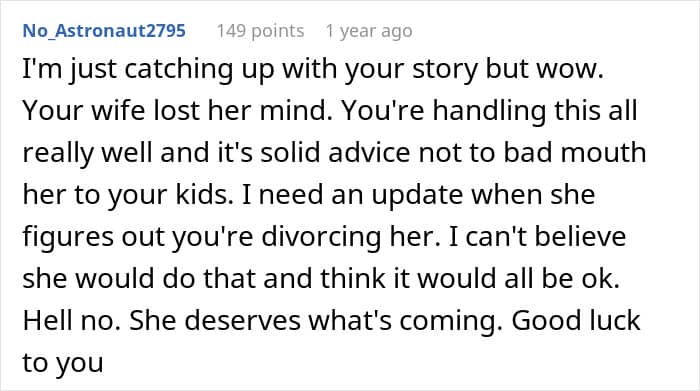Image resolution: width=700 pixels, height=391 pixels.
Task: Click the final words to you
Action: pyautogui.click(x=63, y=363)
